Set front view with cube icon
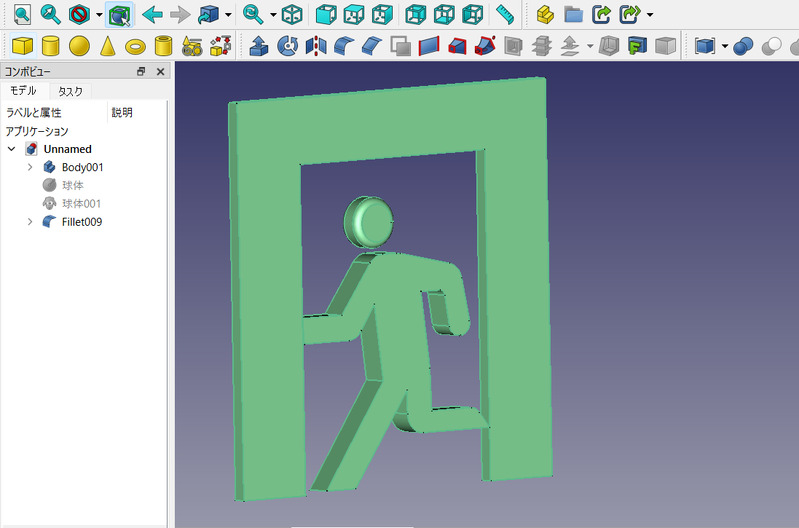Screen dimensions: 799x528 [326, 14]
